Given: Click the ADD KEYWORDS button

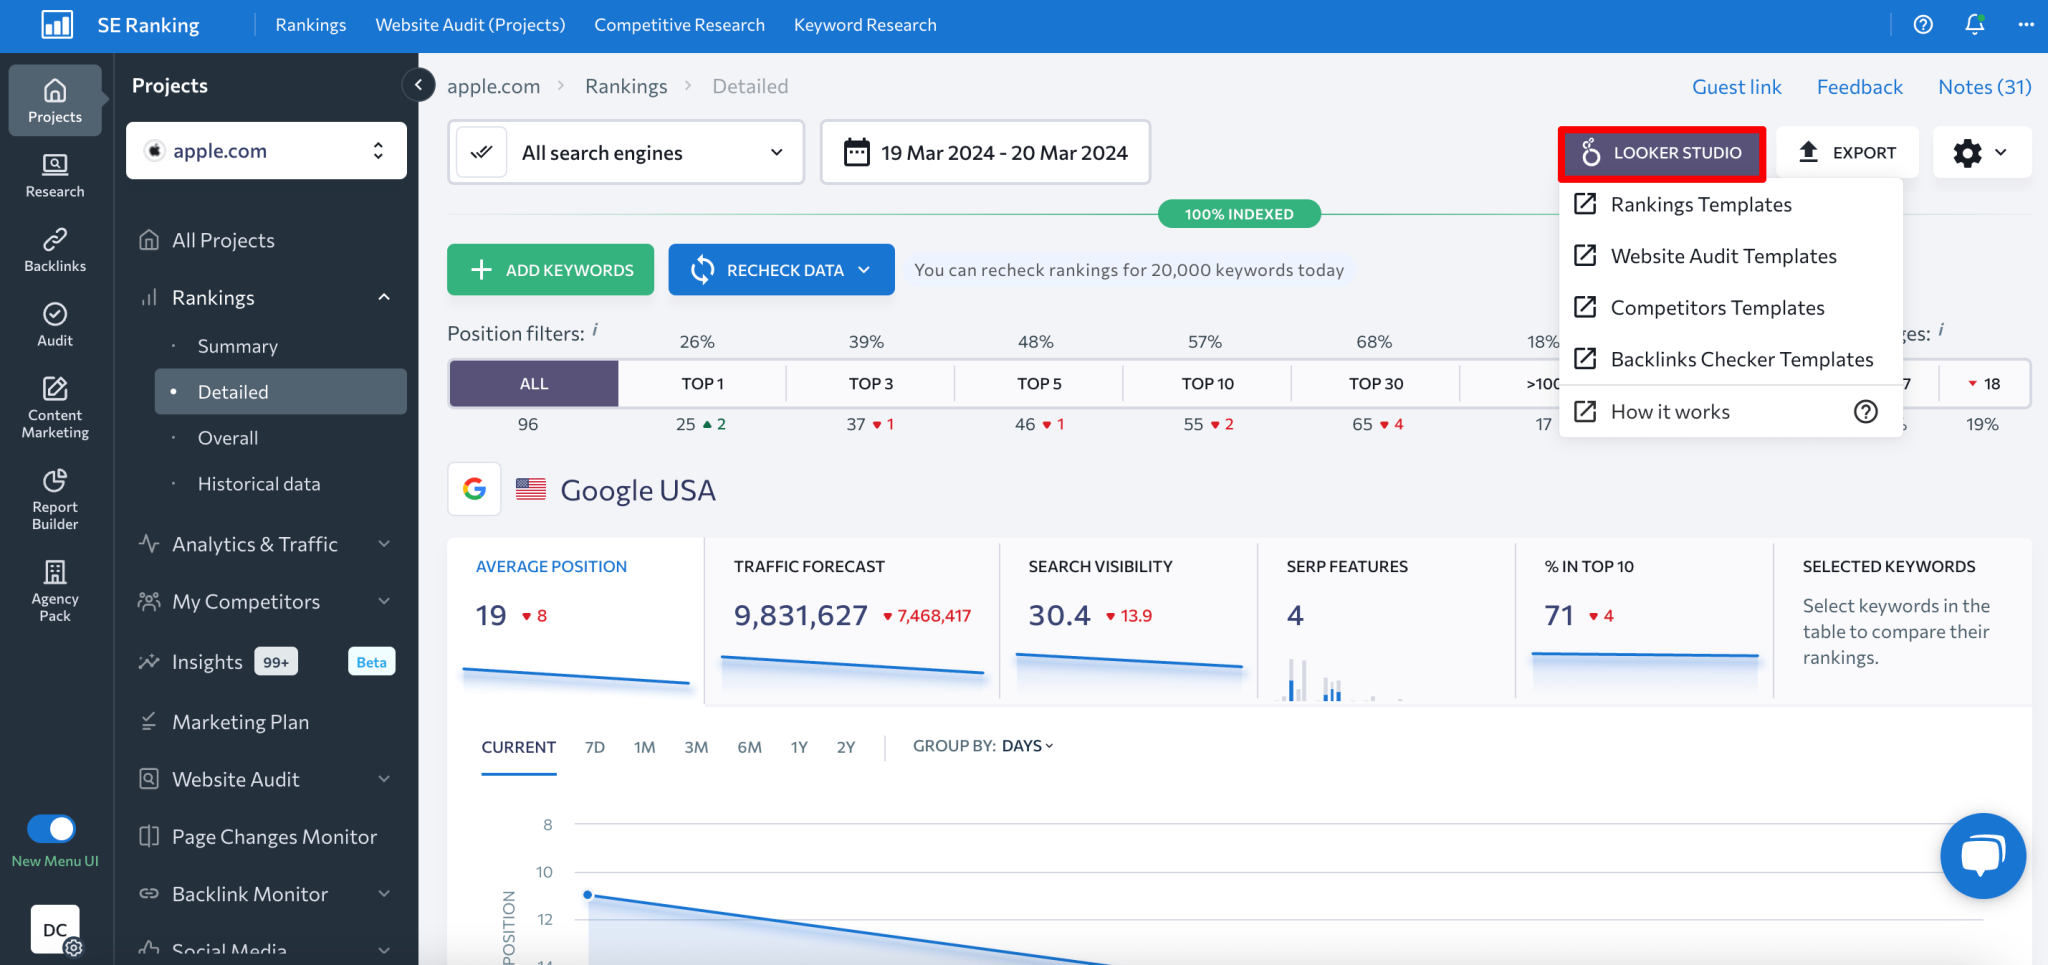Looking at the screenshot, I should click(x=550, y=269).
